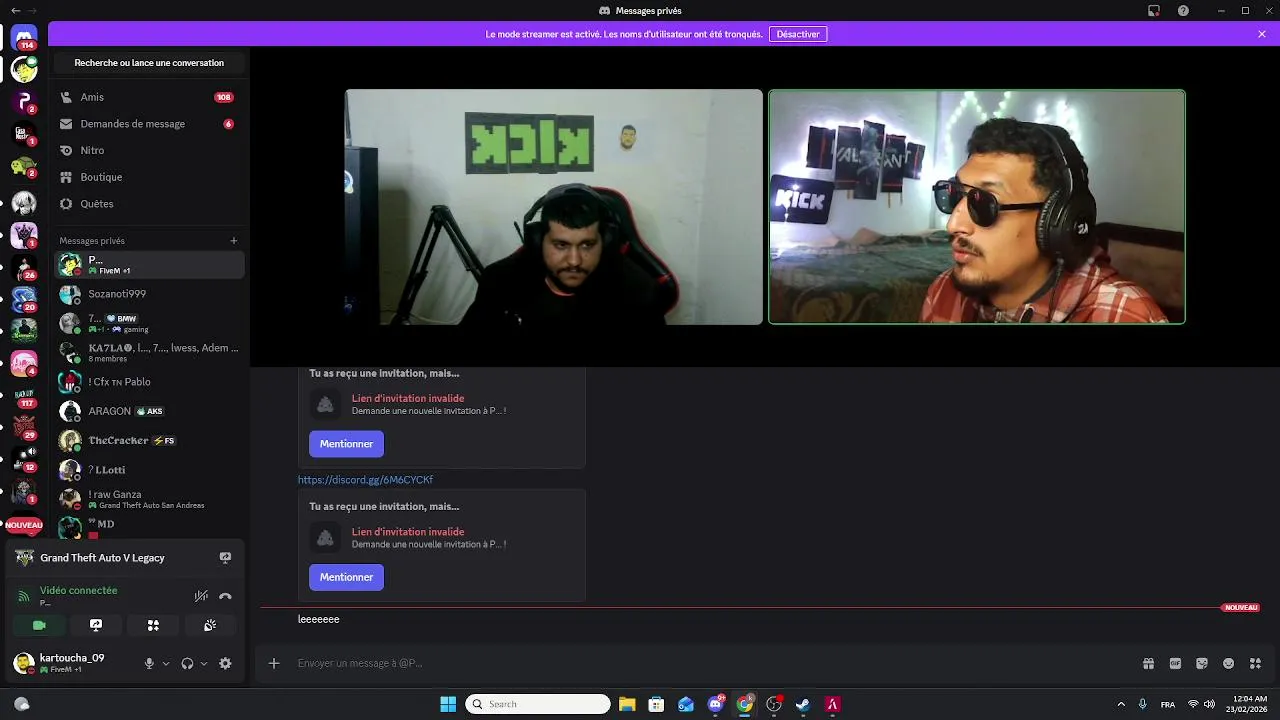Open Microsoft Store from taskbar
1280x720 pixels.
[x=656, y=704]
